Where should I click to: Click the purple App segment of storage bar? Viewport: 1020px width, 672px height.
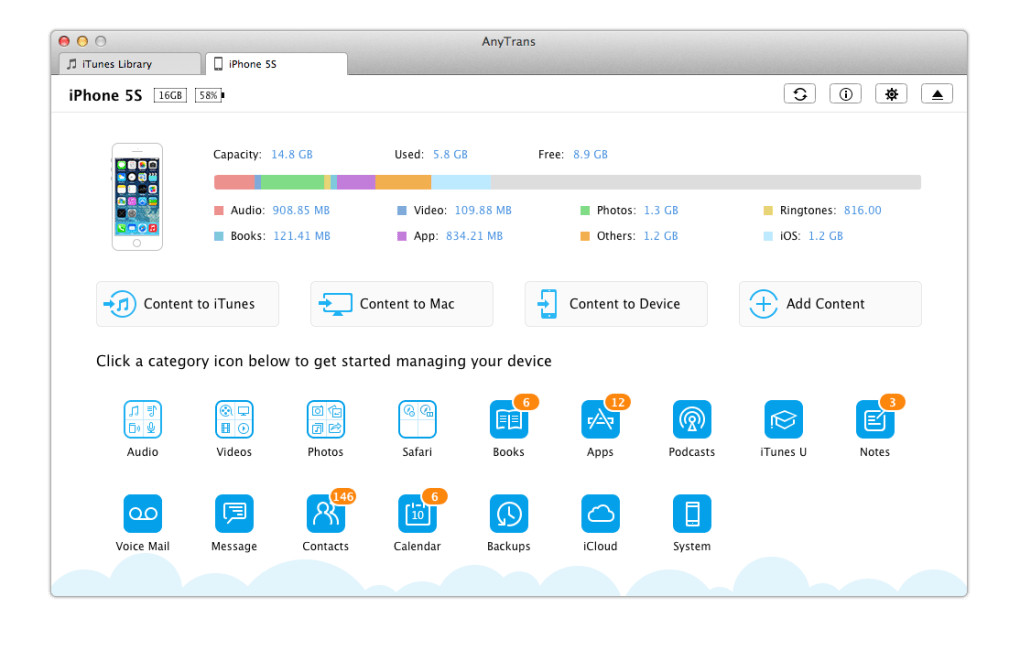356,182
